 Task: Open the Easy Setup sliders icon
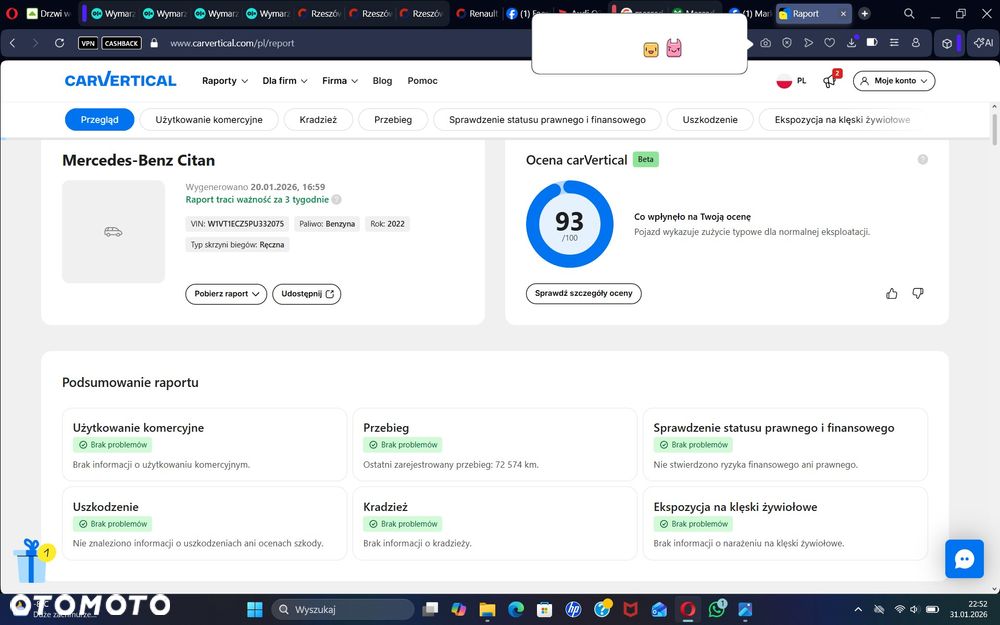[894, 43]
